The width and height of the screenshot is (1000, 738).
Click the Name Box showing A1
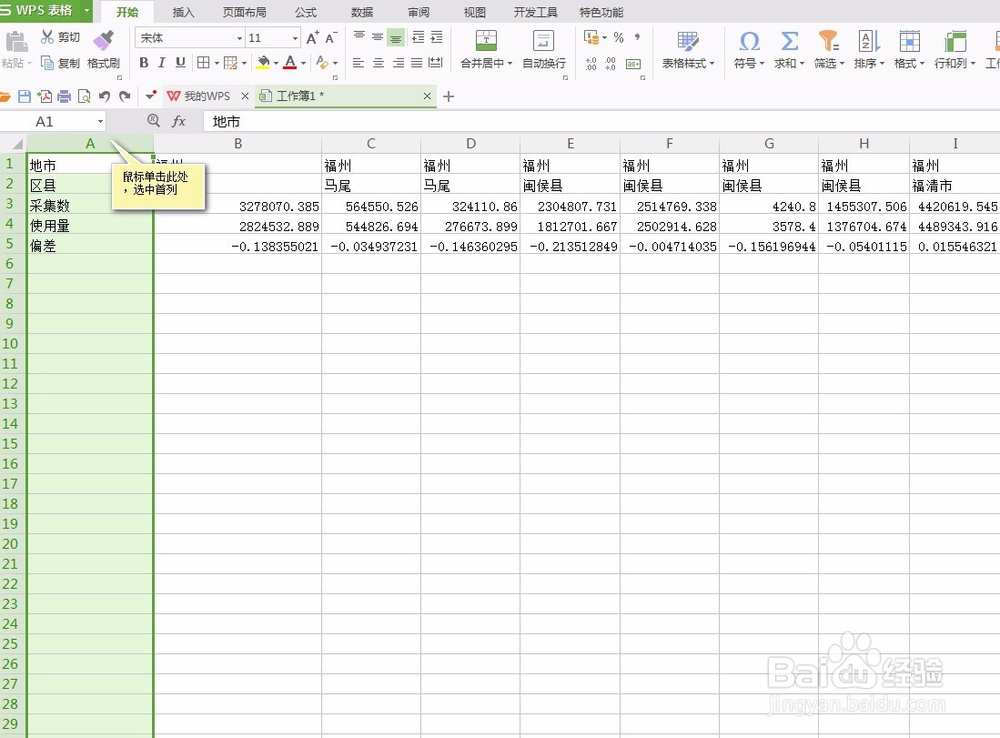pos(45,120)
